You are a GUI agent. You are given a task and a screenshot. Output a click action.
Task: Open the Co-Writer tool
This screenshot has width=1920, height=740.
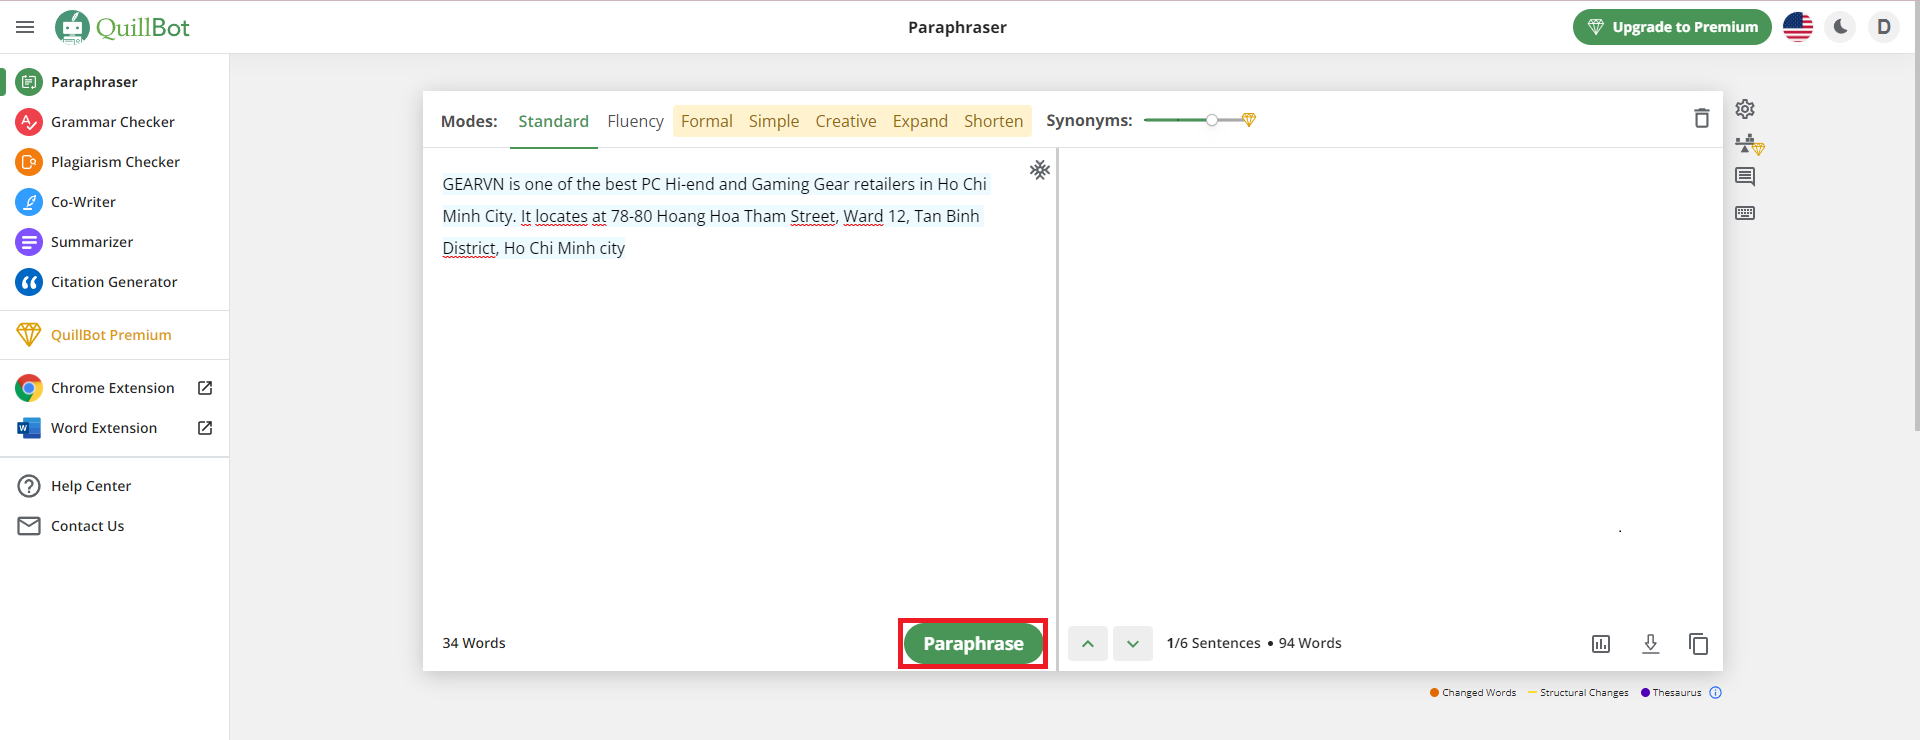coord(115,202)
